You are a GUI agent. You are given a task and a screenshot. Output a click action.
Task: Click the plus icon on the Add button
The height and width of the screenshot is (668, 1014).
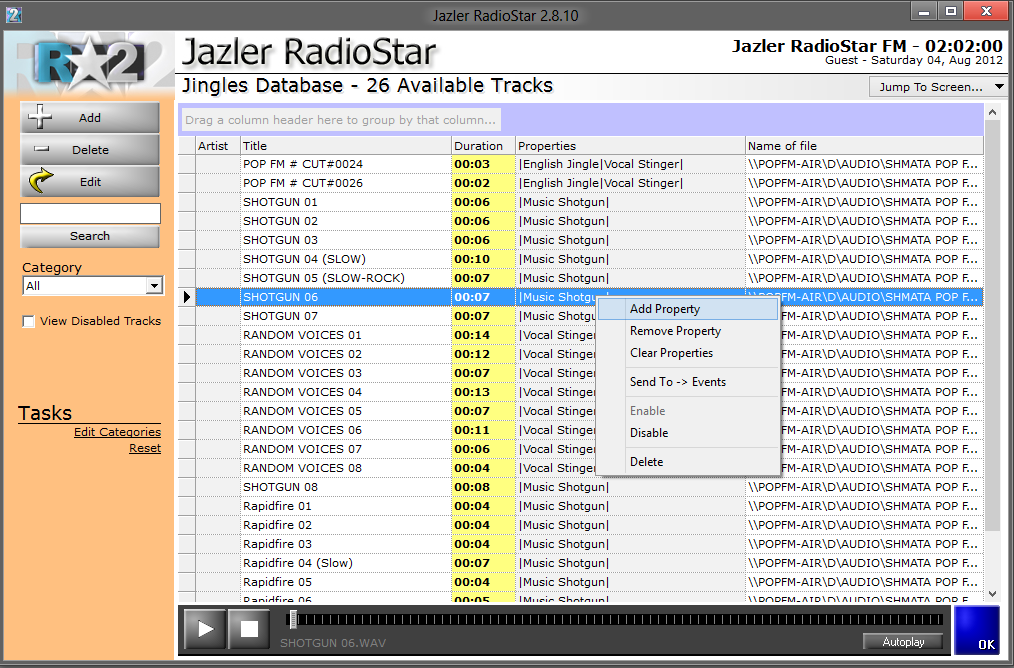[x=40, y=118]
